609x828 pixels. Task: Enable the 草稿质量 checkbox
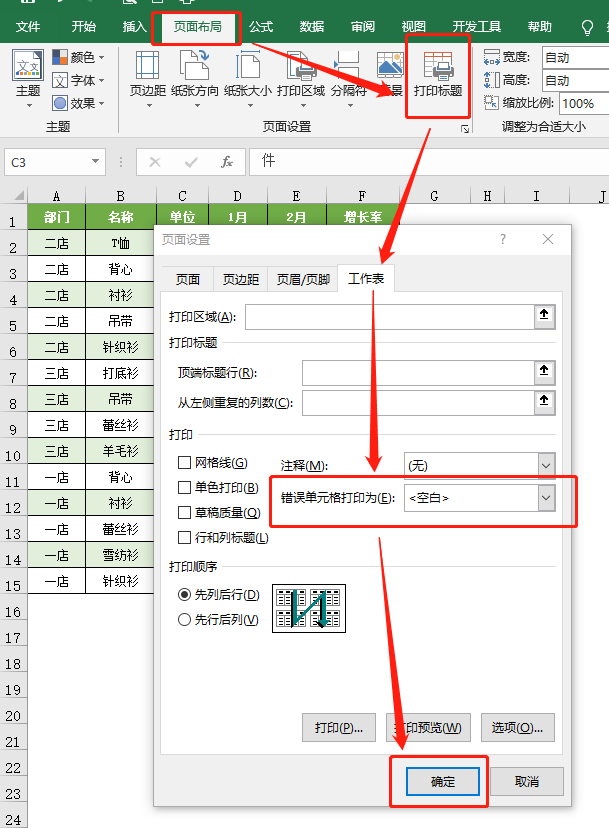coord(184,512)
